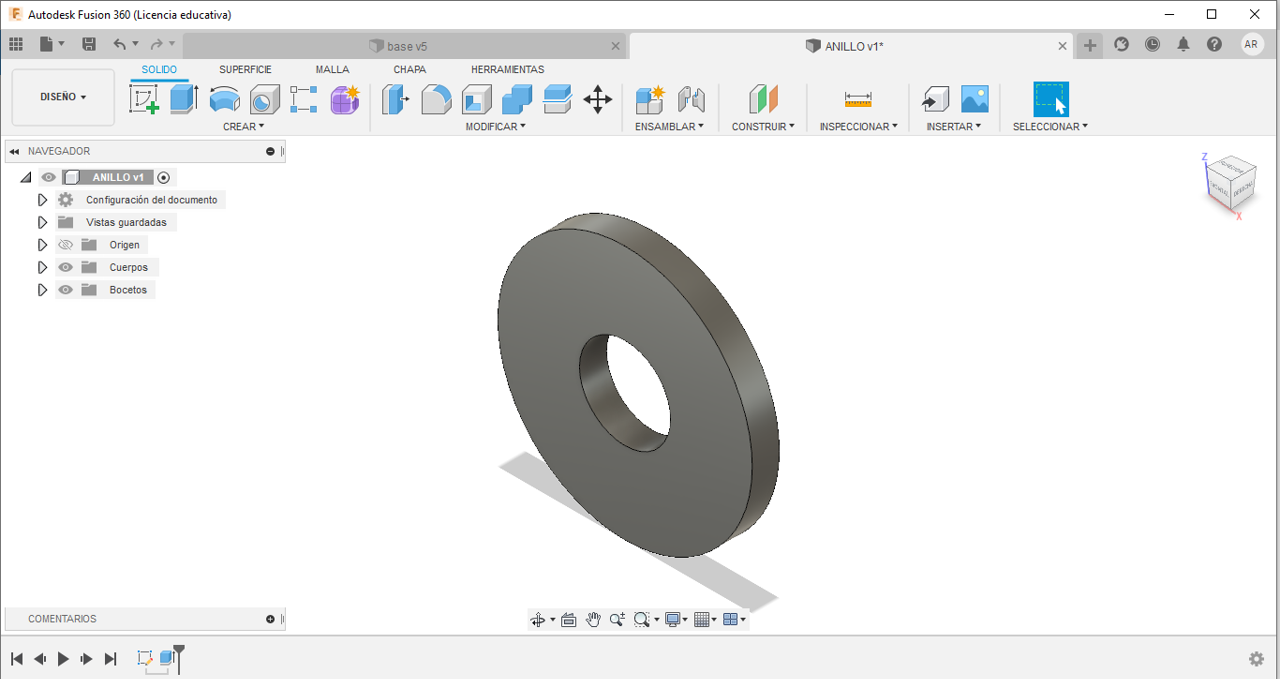The width and height of the screenshot is (1280, 679).
Task: Open a new design tab with plus
Action: click(1090, 45)
